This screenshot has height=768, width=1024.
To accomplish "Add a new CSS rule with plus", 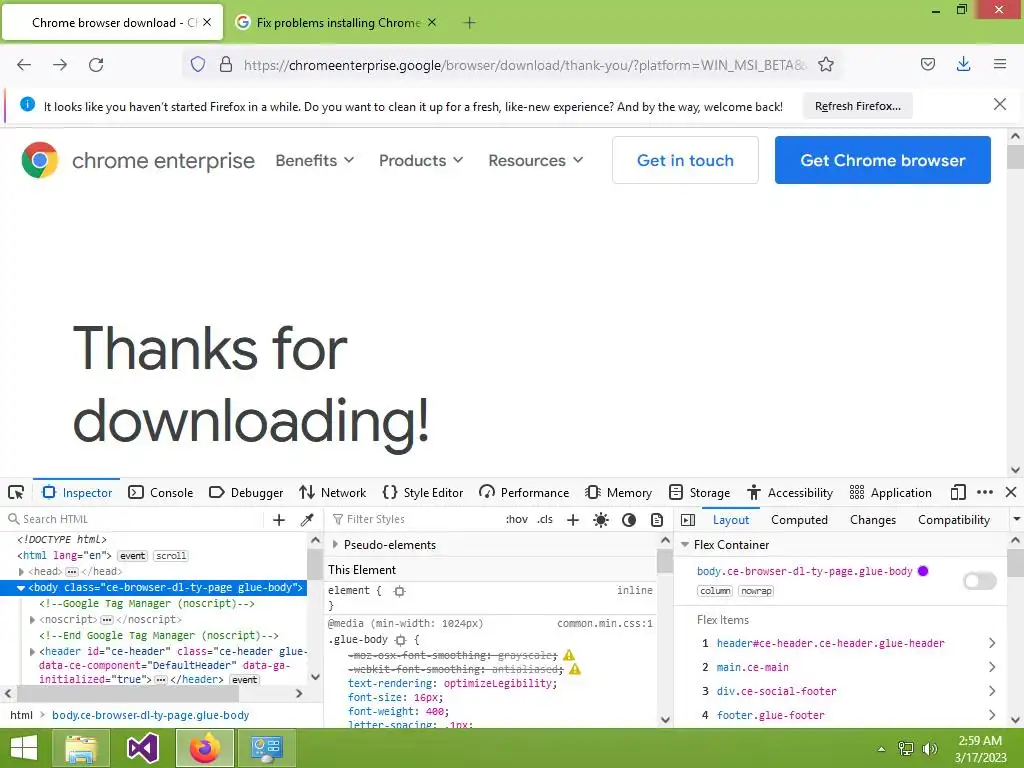I will [x=573, y=520].
